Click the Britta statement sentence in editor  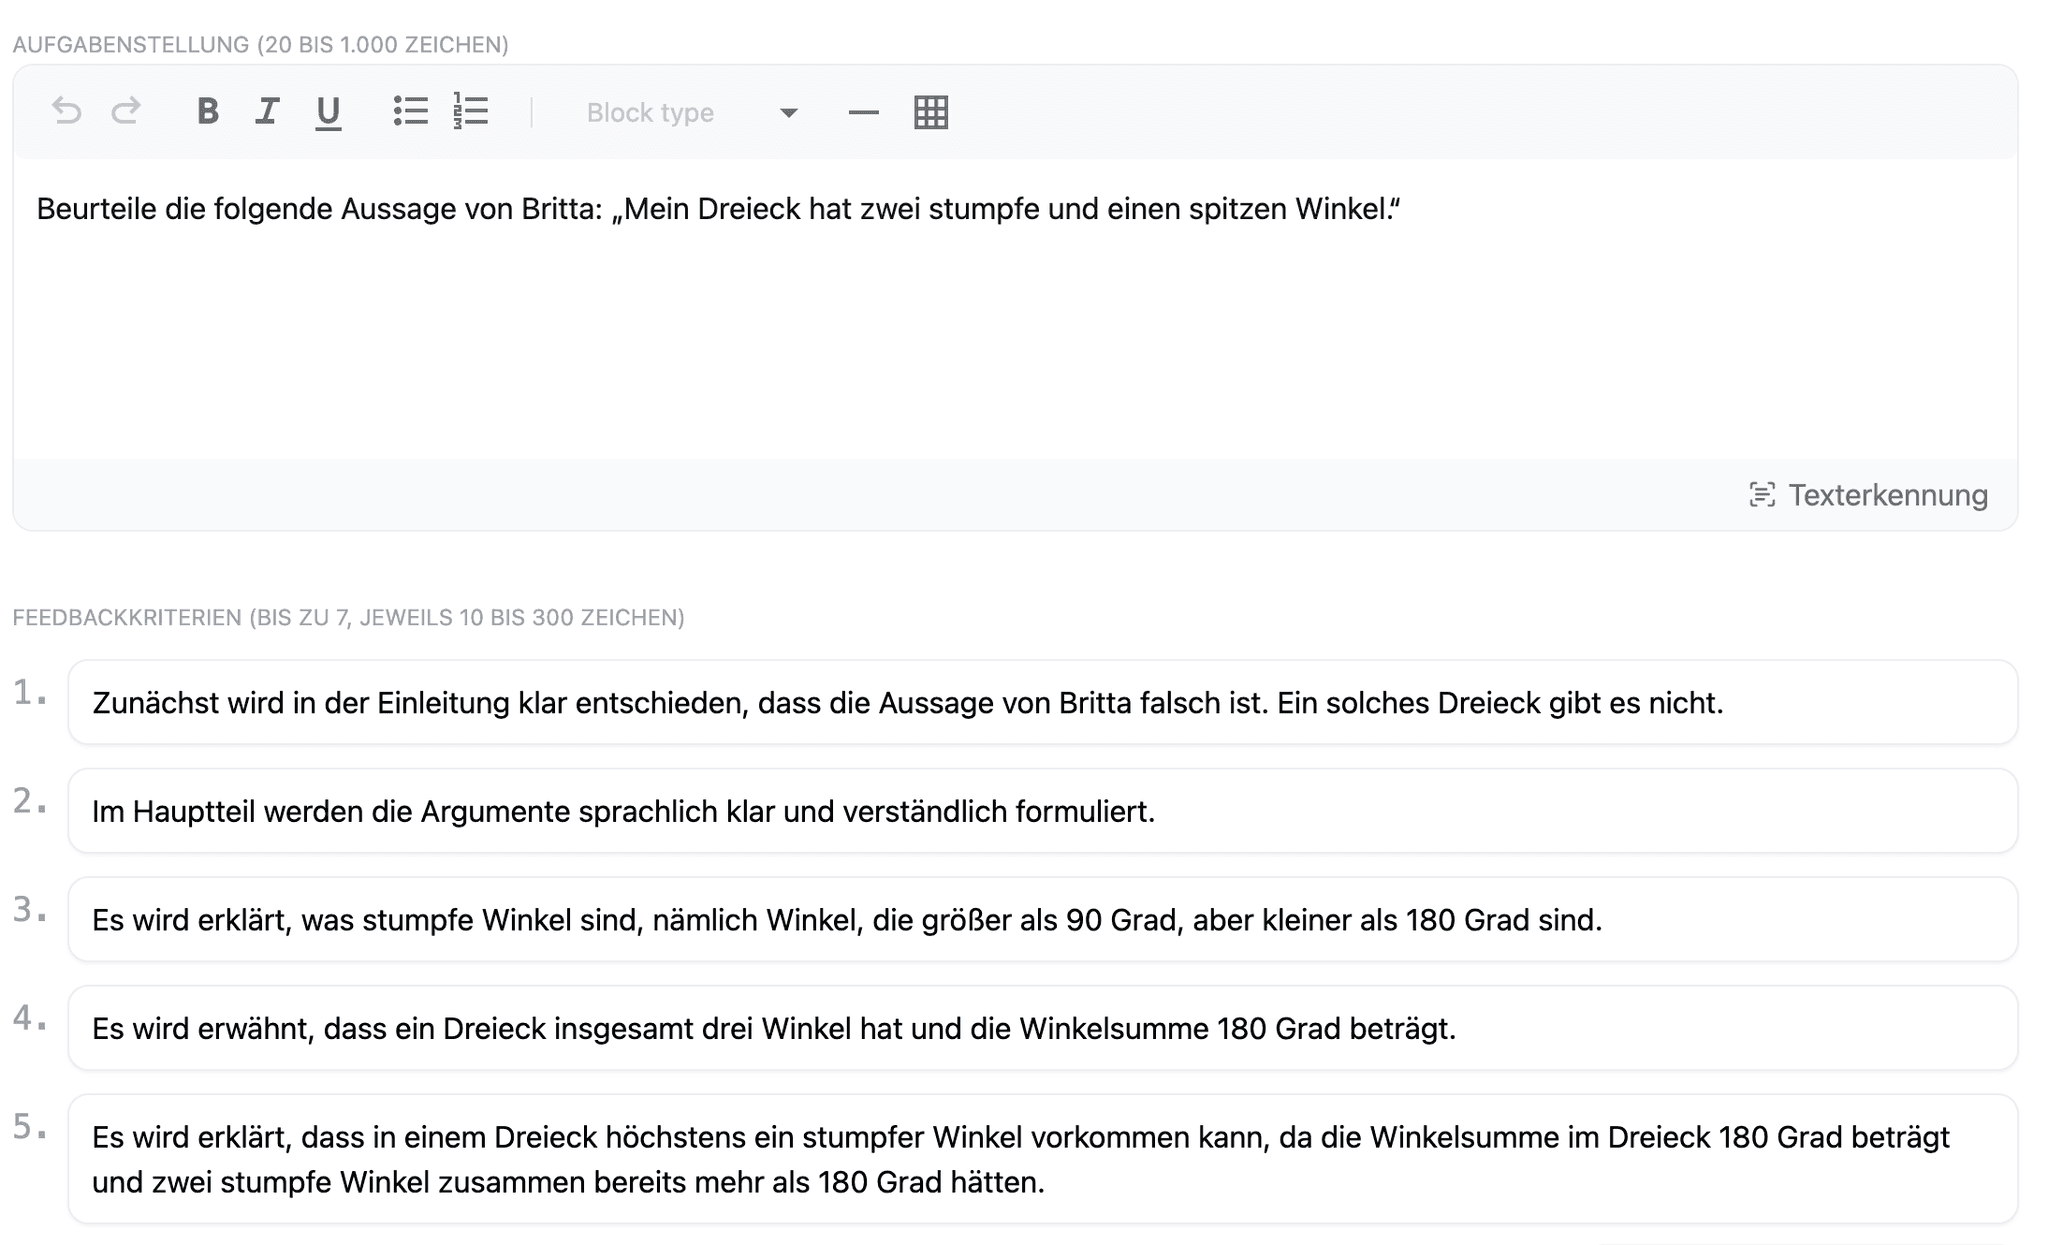[718, 209]
